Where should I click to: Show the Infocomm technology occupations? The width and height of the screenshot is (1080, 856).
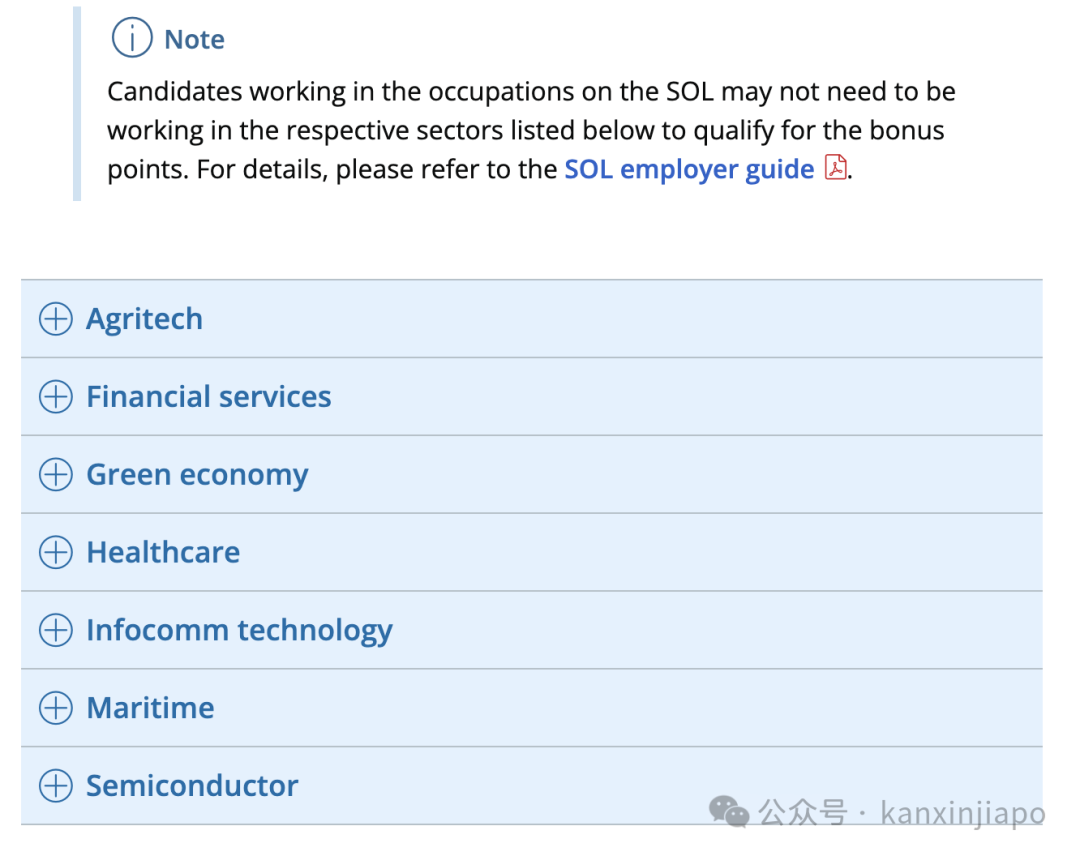532,630
